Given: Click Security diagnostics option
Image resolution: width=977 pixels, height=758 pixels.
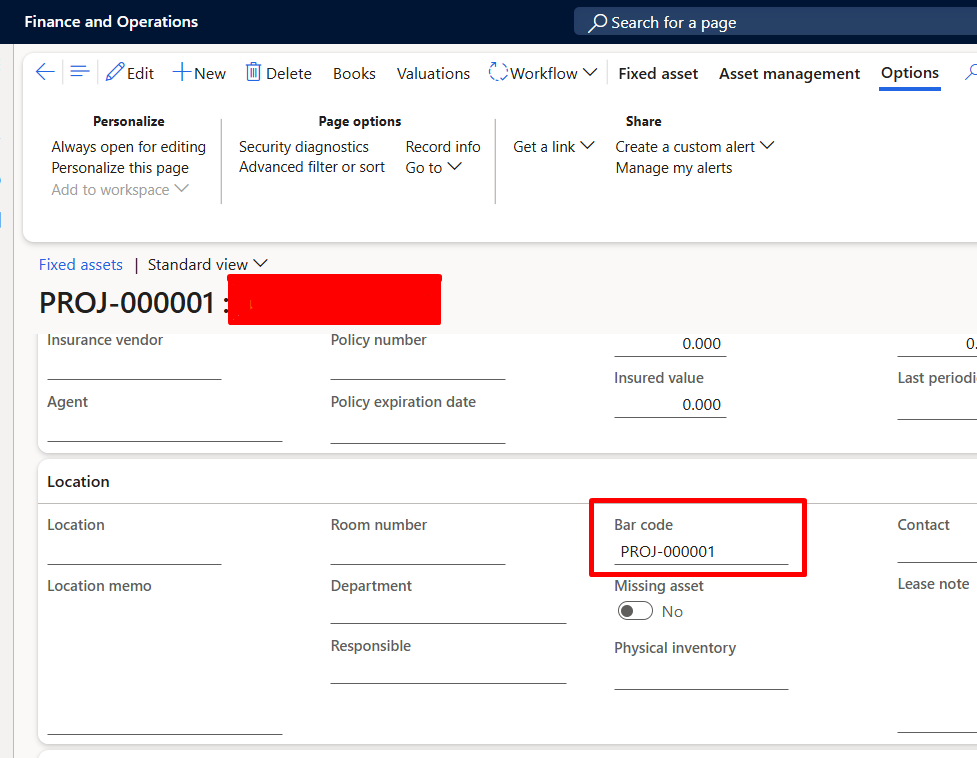Looking at the screenshot, I should click(x=303, y=147).
